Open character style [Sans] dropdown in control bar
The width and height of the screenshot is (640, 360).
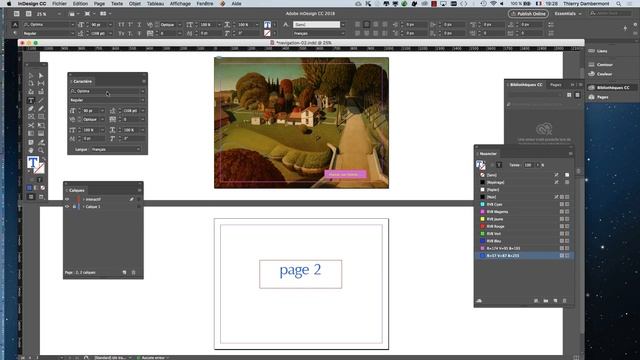[342, 24]
